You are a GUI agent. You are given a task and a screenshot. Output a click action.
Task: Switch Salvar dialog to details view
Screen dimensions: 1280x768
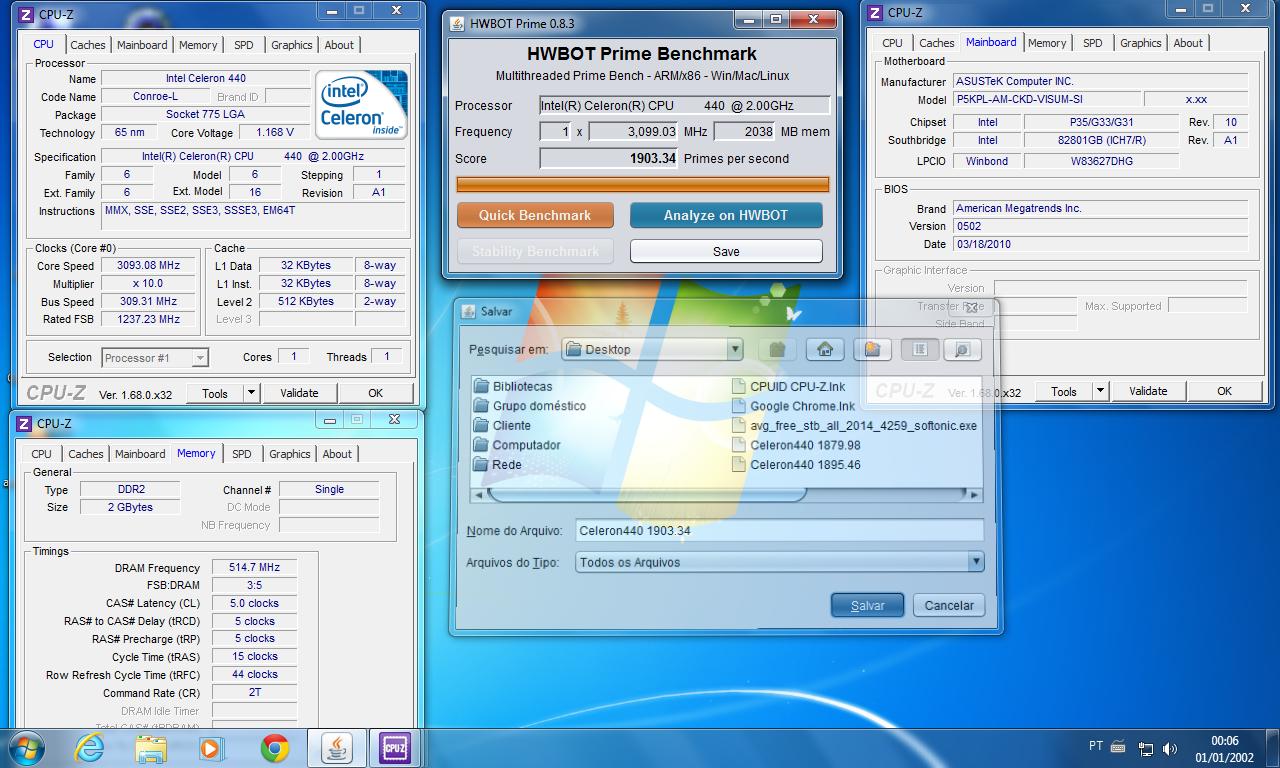[x=962, y=349]
